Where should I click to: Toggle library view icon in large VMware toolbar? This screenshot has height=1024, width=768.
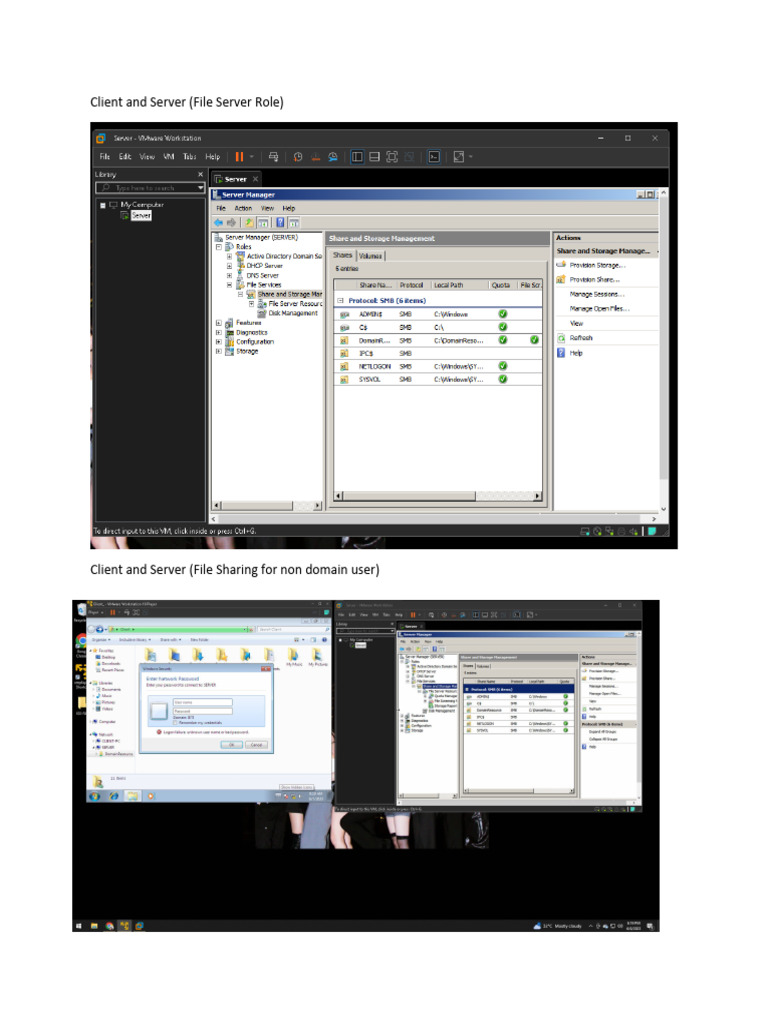(x=357, y=157)
